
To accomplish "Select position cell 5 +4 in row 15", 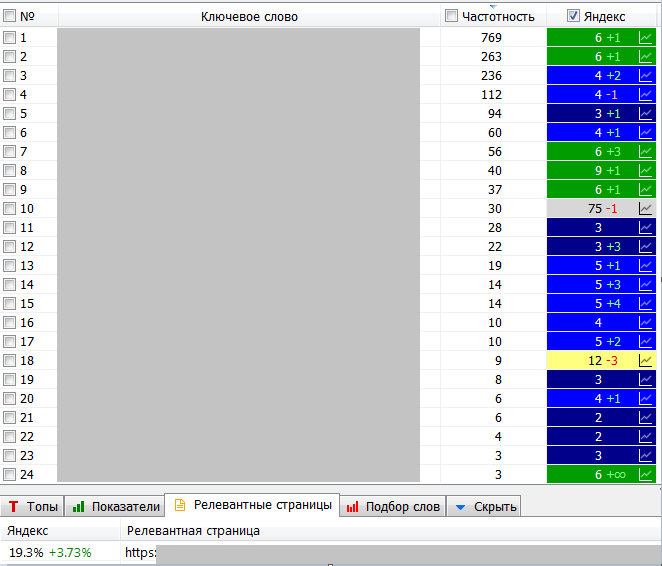I will click(x=601, y=303).
